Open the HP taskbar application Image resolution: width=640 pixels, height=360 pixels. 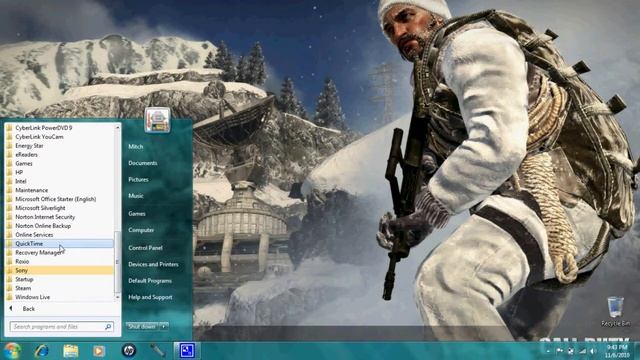[x=129, y=351]
